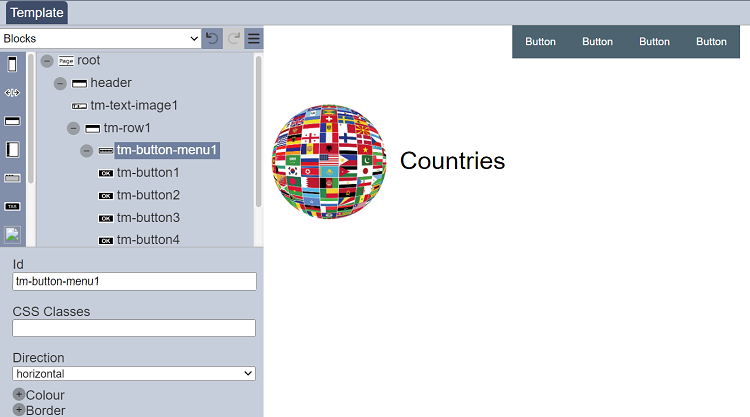This screenshot has width=750, height=417.
Task: Expand the Colour section
Action: pyautogui.click(x=19, y=395)
